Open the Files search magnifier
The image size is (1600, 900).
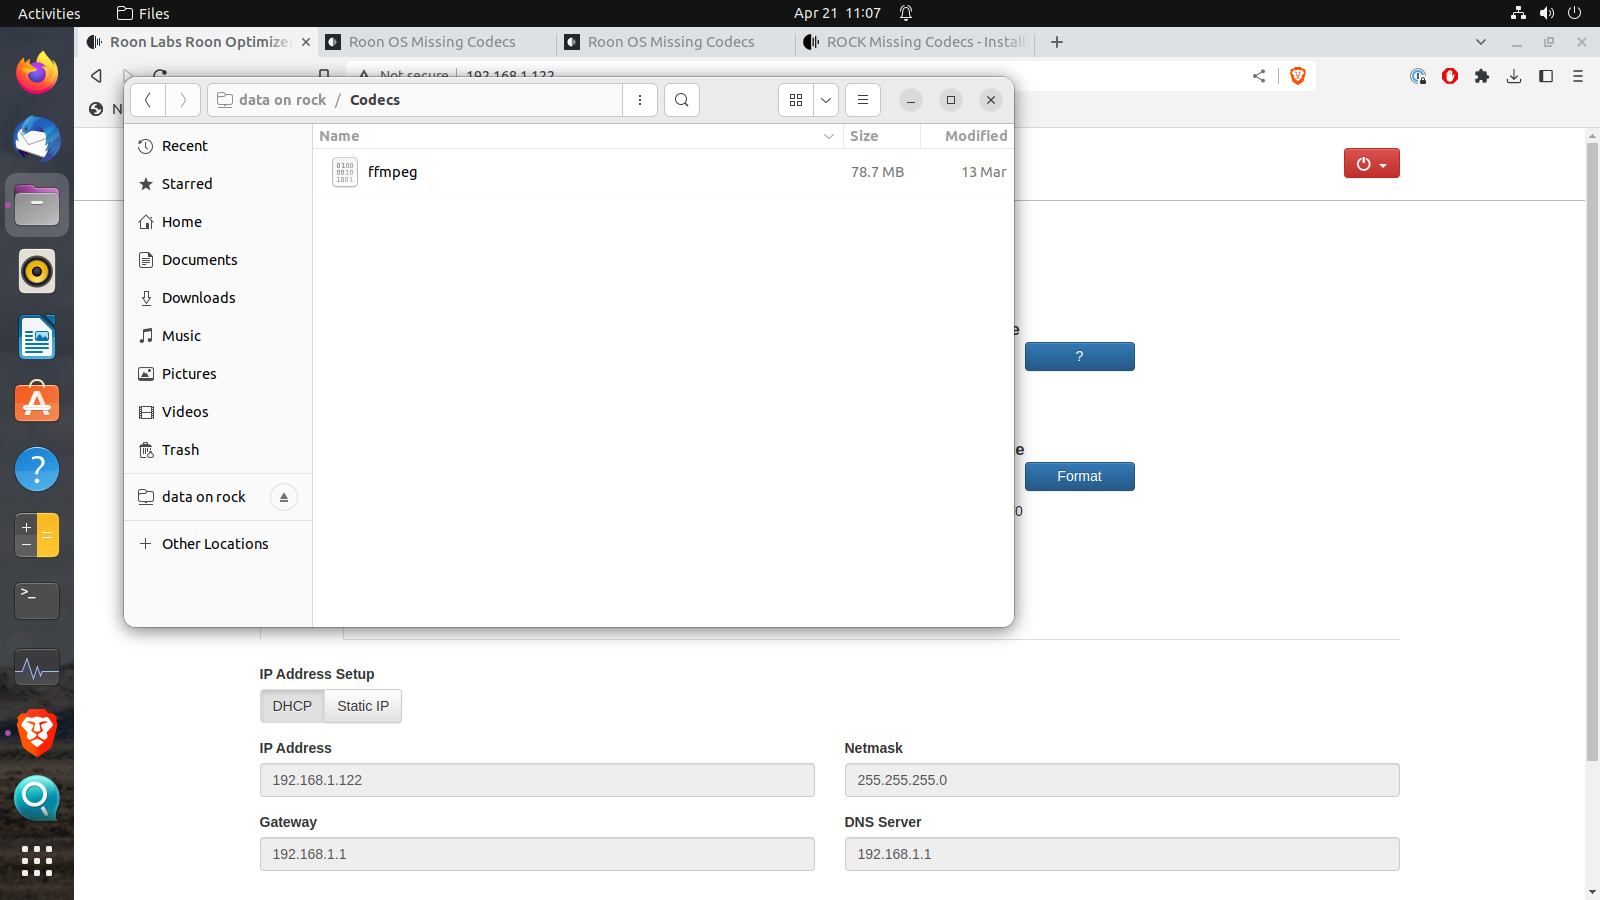682,100
